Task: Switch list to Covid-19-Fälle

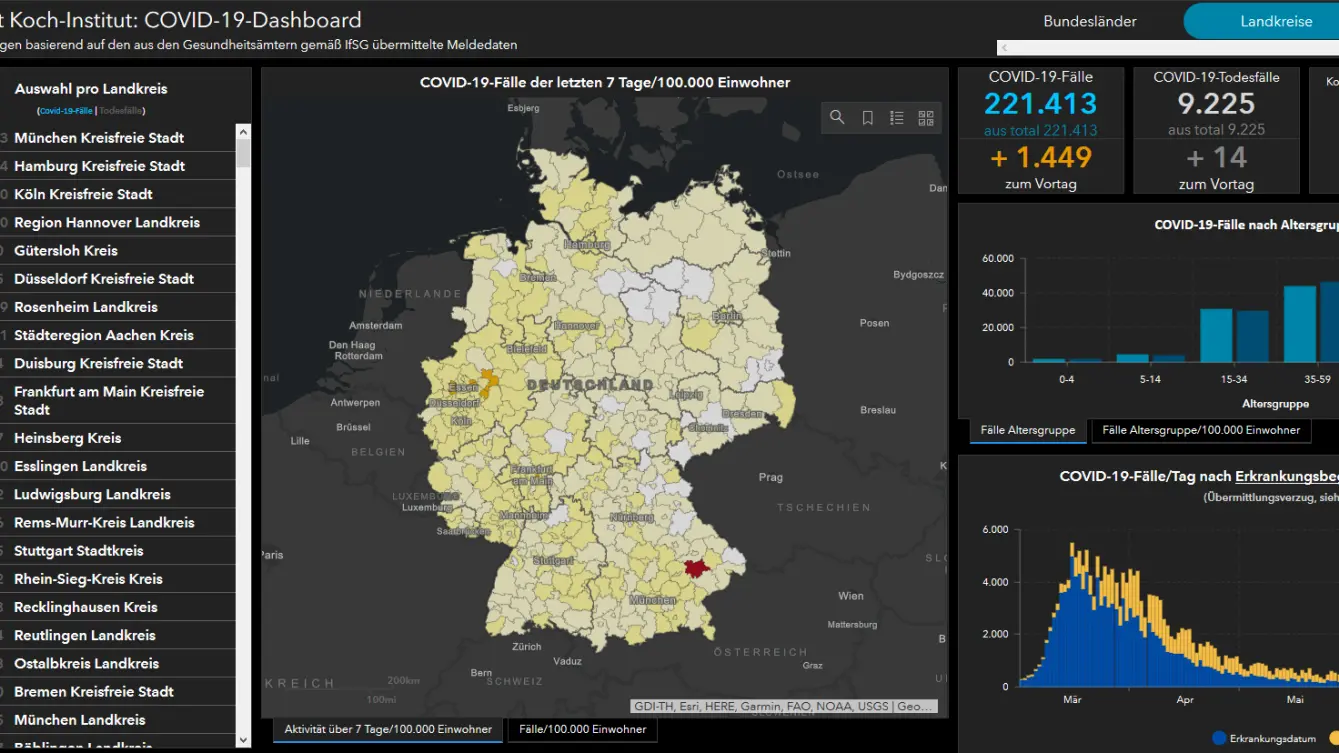Action: [66, 111]
